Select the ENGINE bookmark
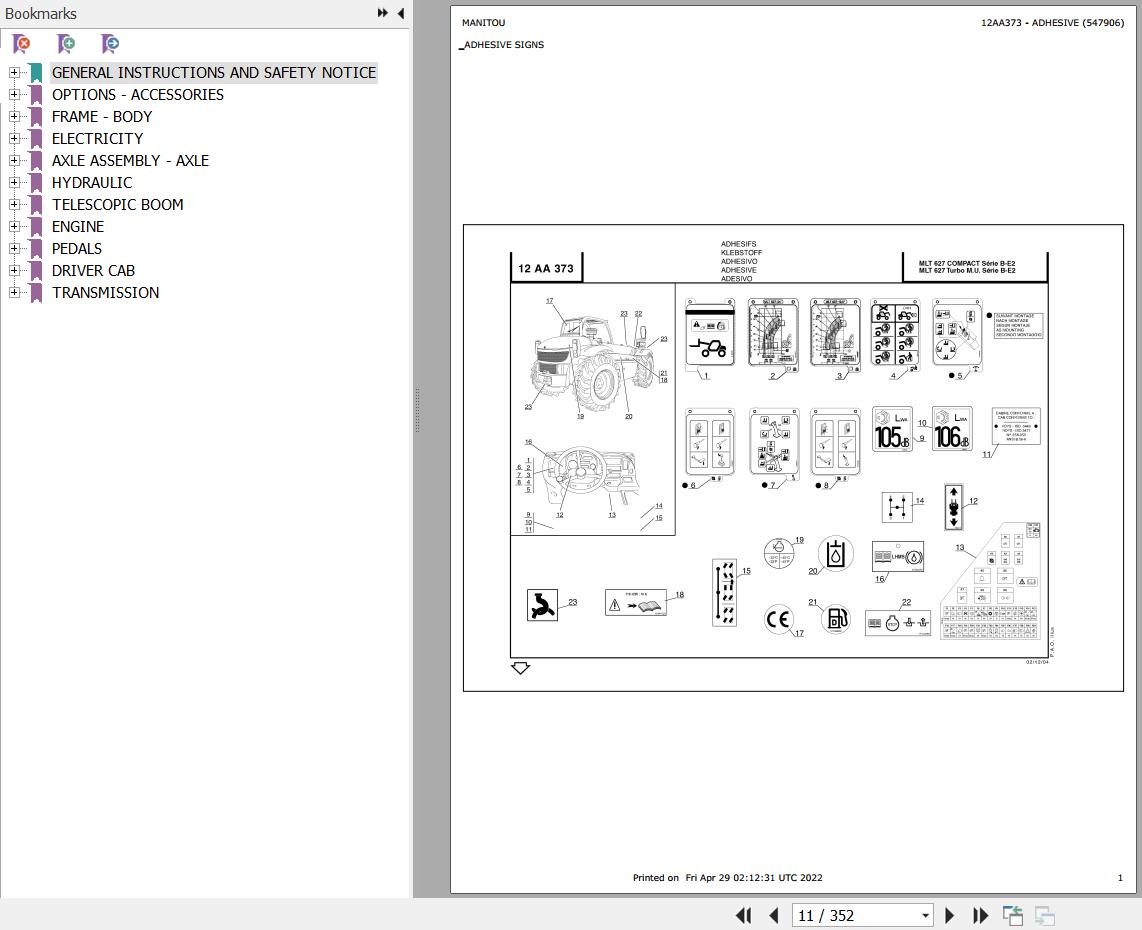The width and height of the screenshot is (1142, 930). [78, 226]
